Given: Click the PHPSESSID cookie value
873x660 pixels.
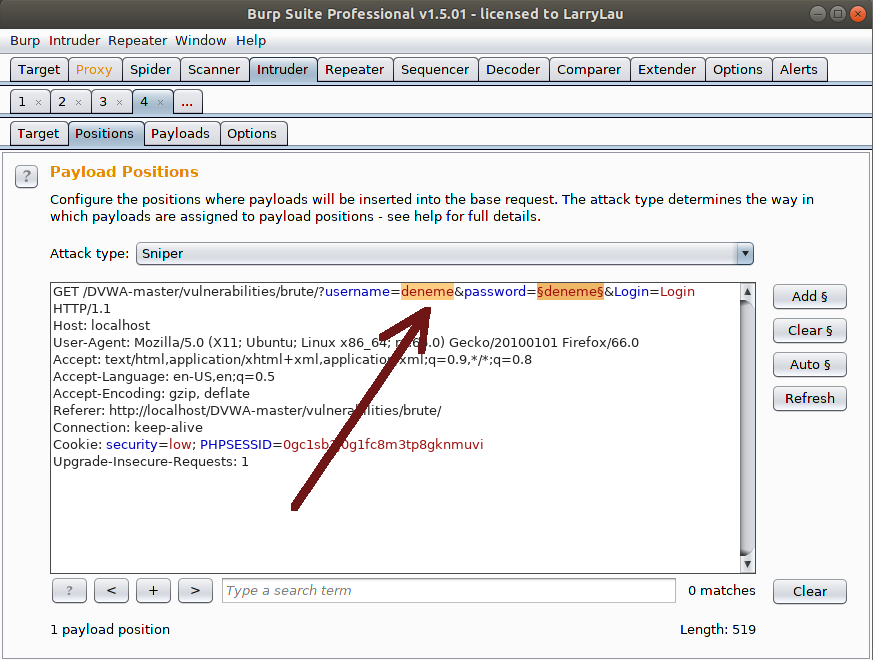Looking at the screenshot, I should (x=383, y=444).
